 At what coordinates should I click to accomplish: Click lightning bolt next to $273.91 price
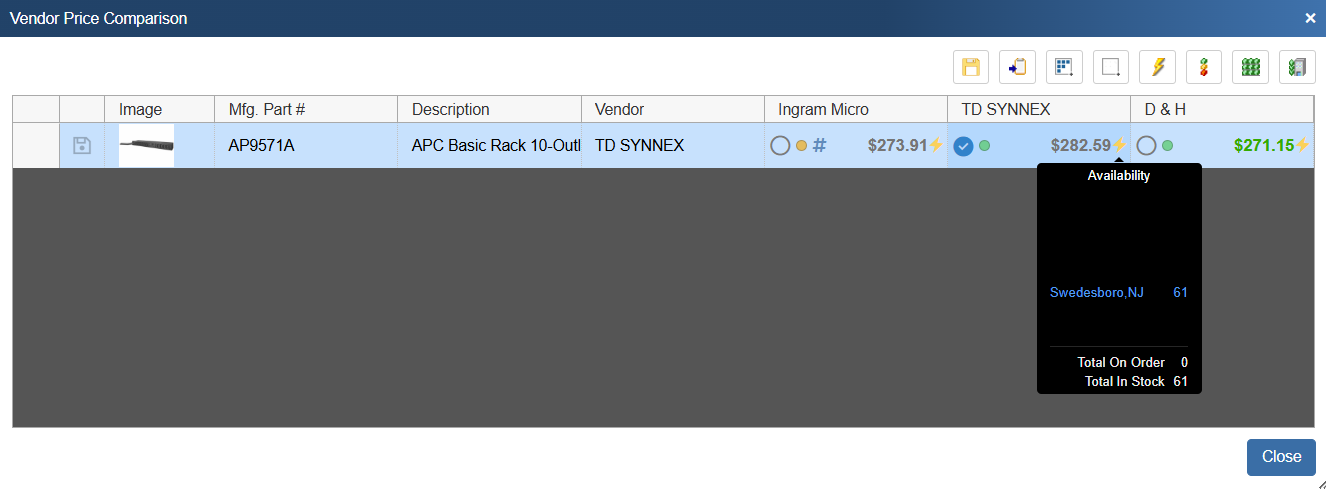click(936, 145)
